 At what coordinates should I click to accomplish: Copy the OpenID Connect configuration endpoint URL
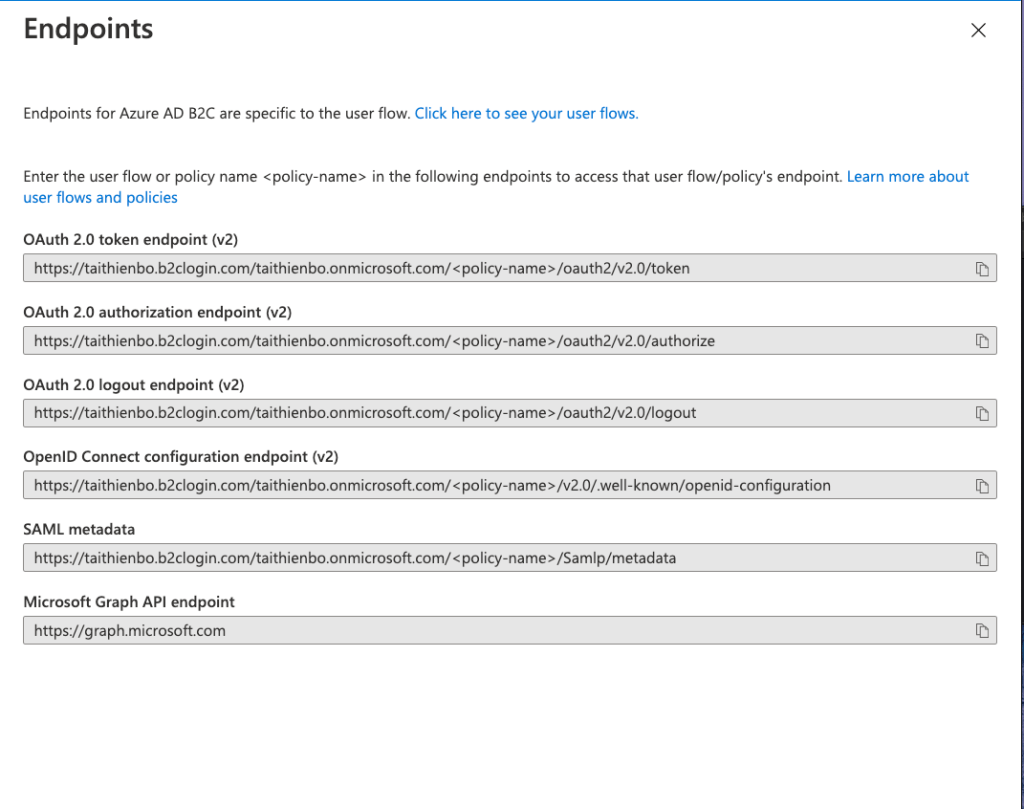coord(984,485)
